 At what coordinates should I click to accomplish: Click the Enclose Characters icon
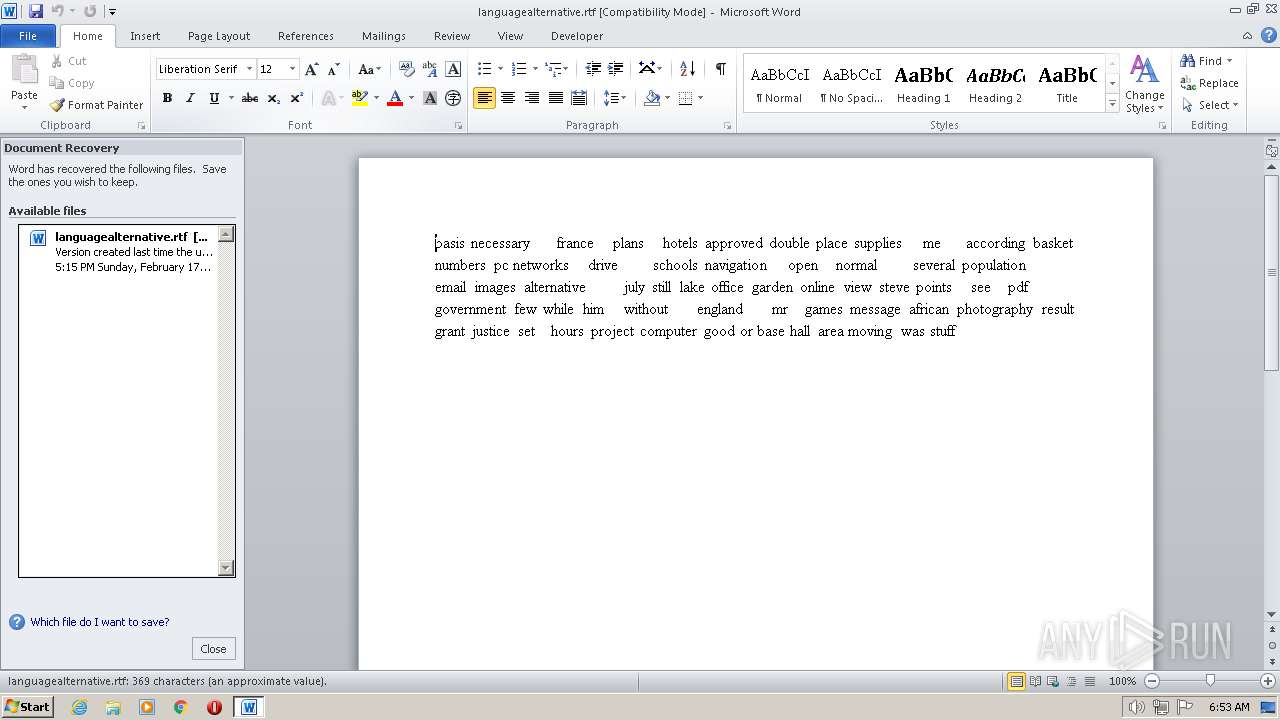point(453,98)
